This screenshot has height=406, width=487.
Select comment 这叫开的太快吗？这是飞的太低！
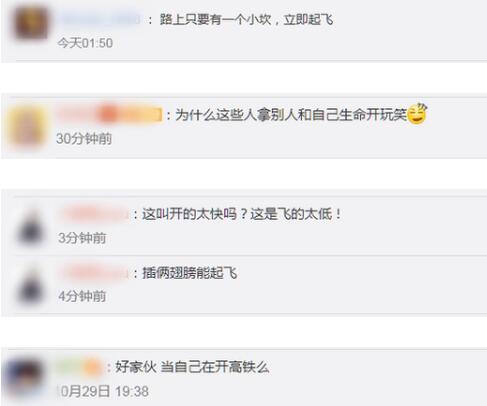click(x=242, y=214)
